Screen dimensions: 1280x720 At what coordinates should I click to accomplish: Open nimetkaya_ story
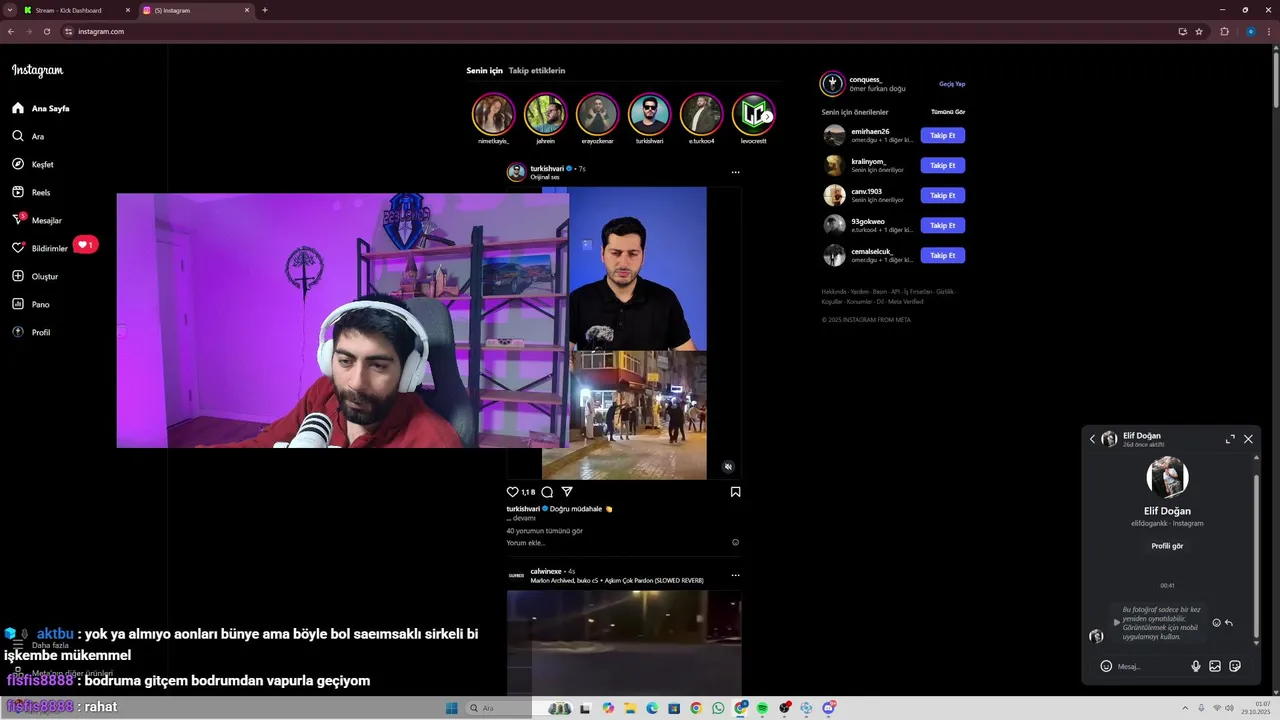pos(493,114)
